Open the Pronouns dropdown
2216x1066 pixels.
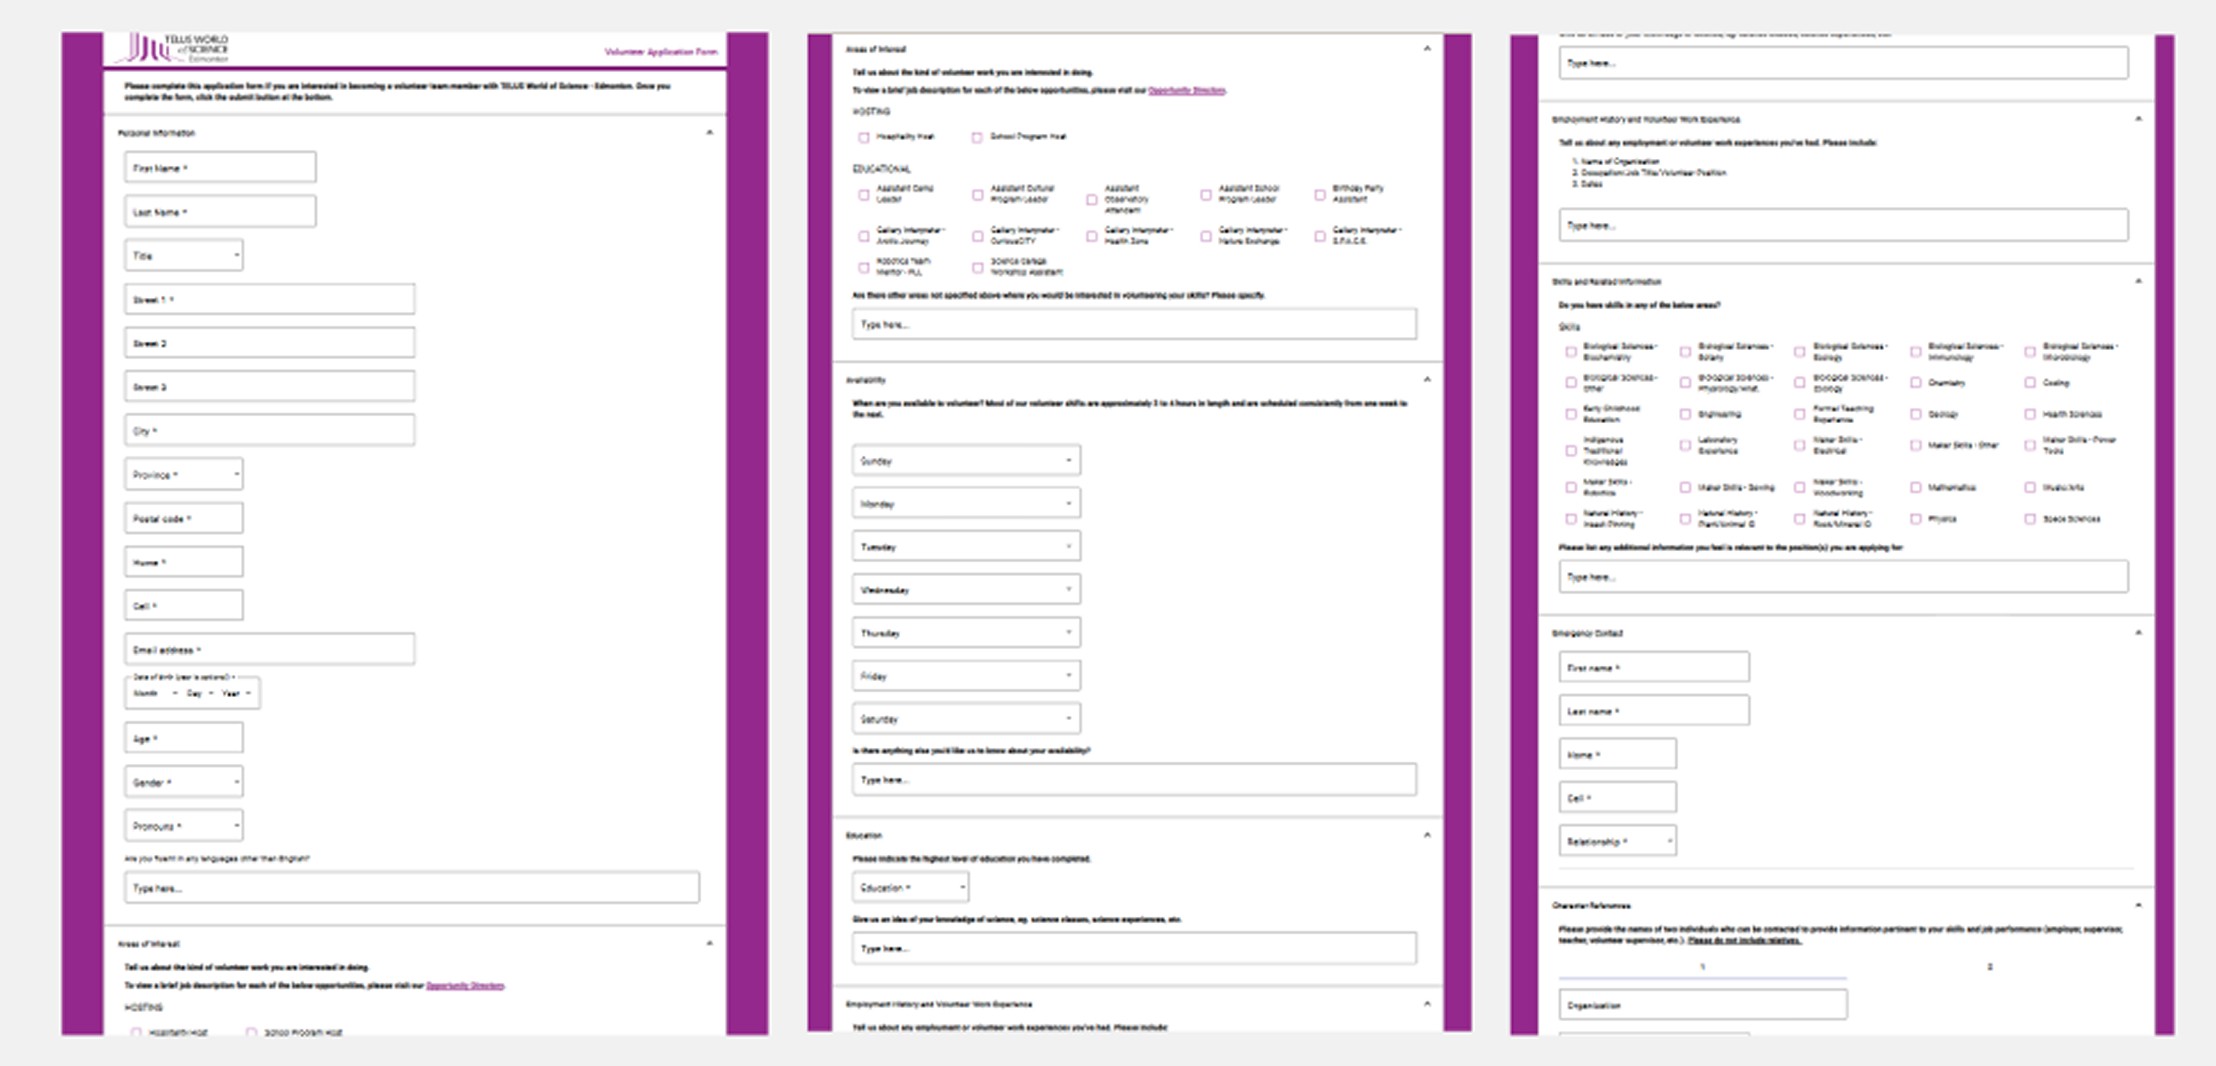coord(184,826)
